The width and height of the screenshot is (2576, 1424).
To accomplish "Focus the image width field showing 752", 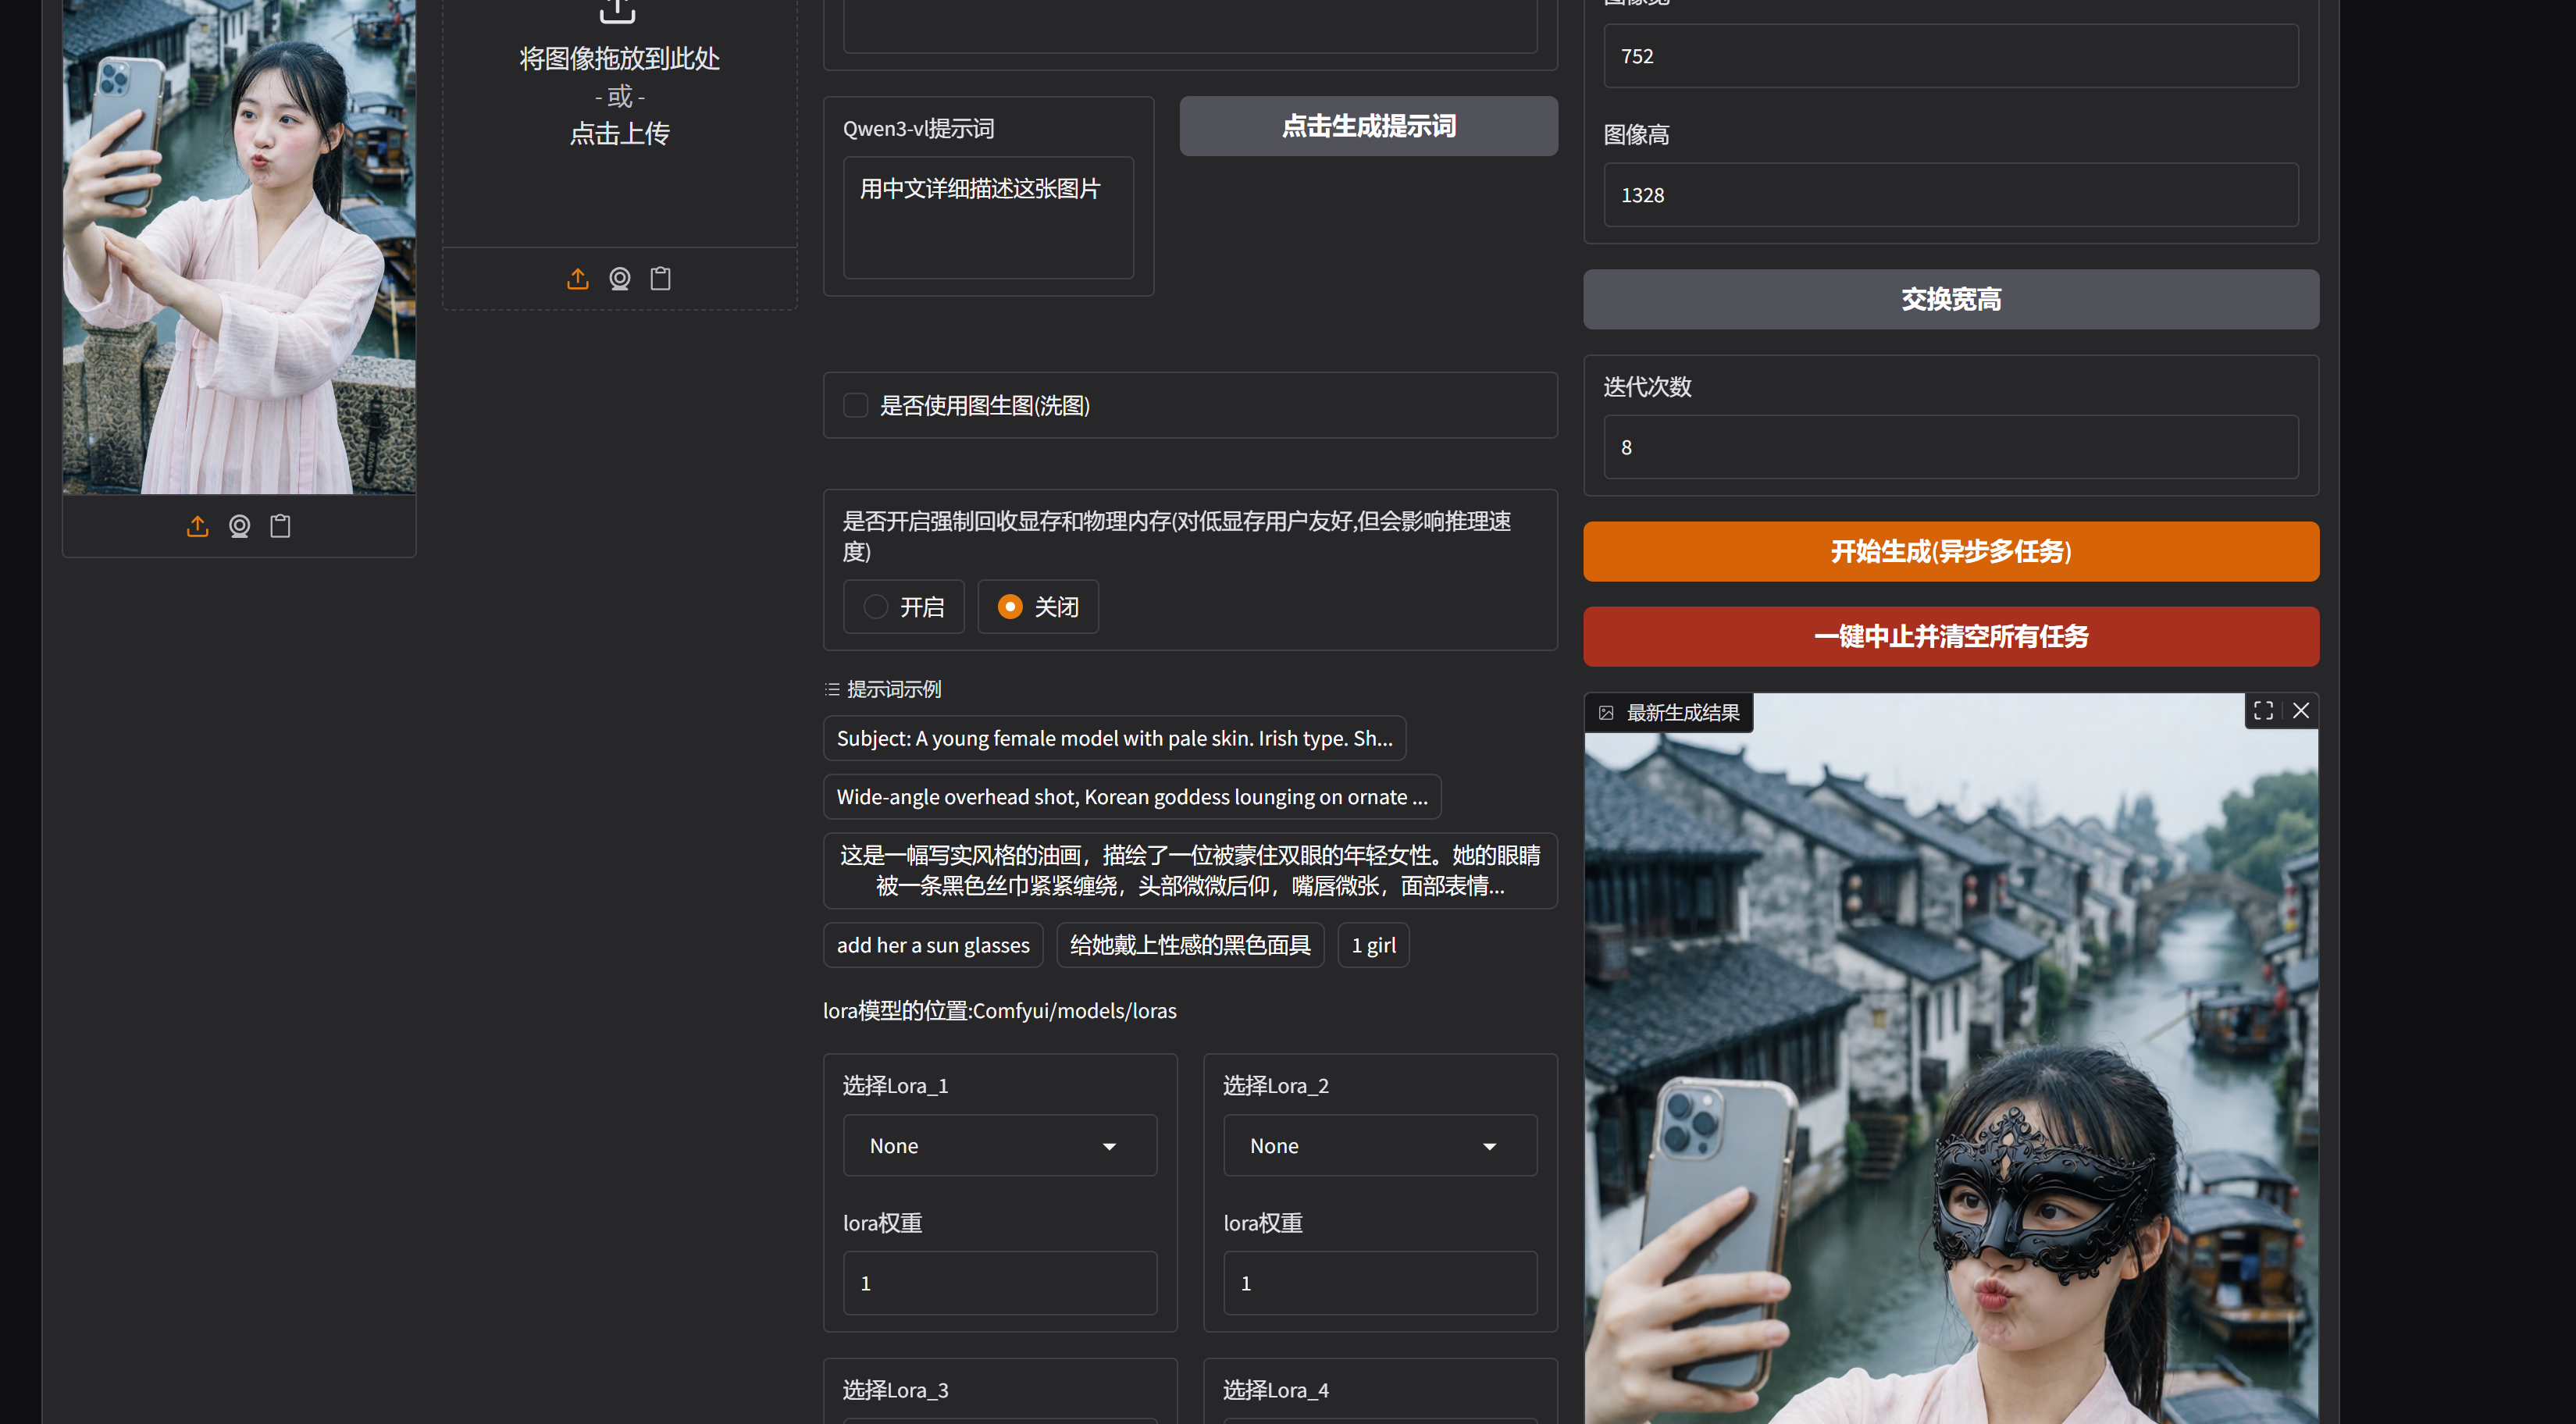I will coord(1951,56).
